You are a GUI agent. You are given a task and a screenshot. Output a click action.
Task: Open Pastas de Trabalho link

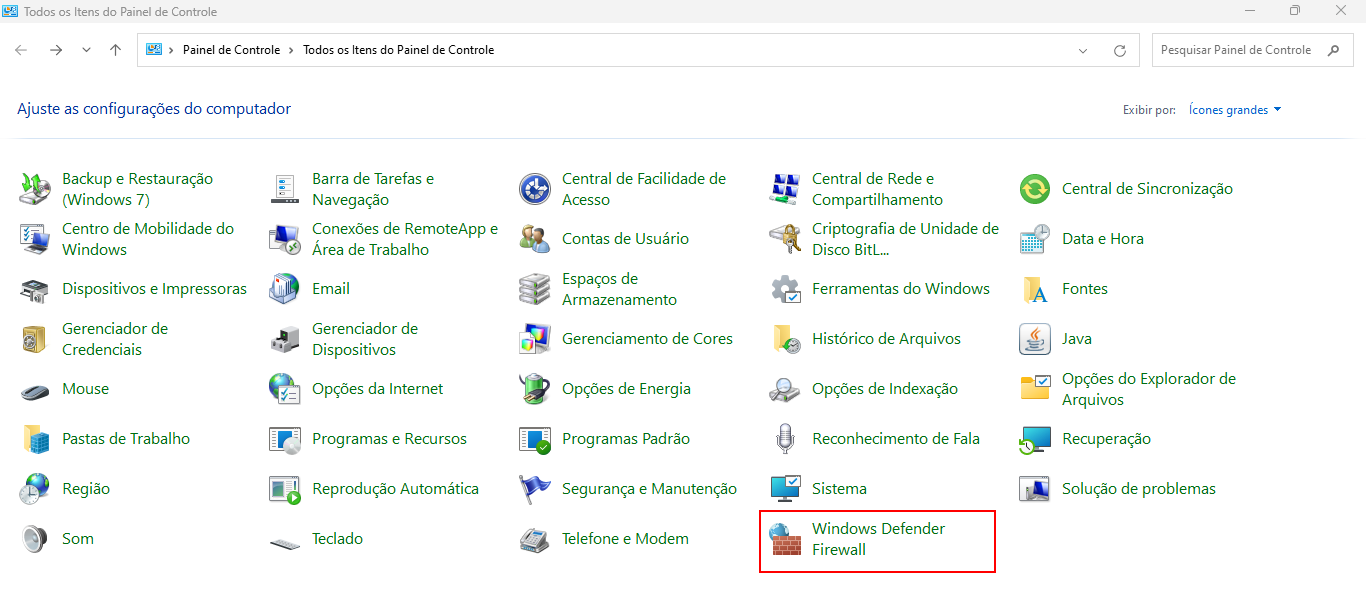click(126, 439)
